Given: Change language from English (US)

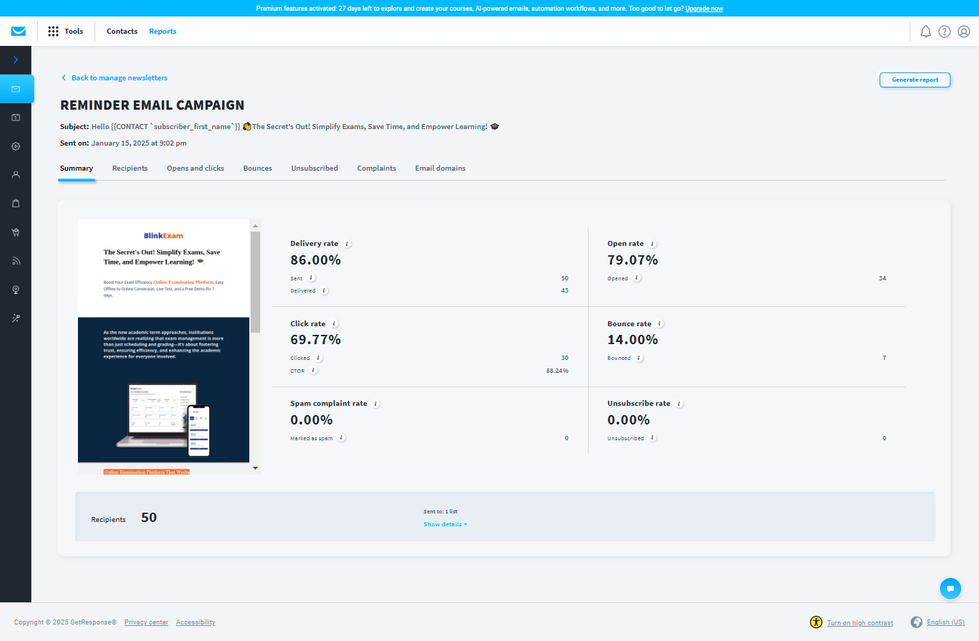Looking at the screenshot, I should tap(945, 622).
